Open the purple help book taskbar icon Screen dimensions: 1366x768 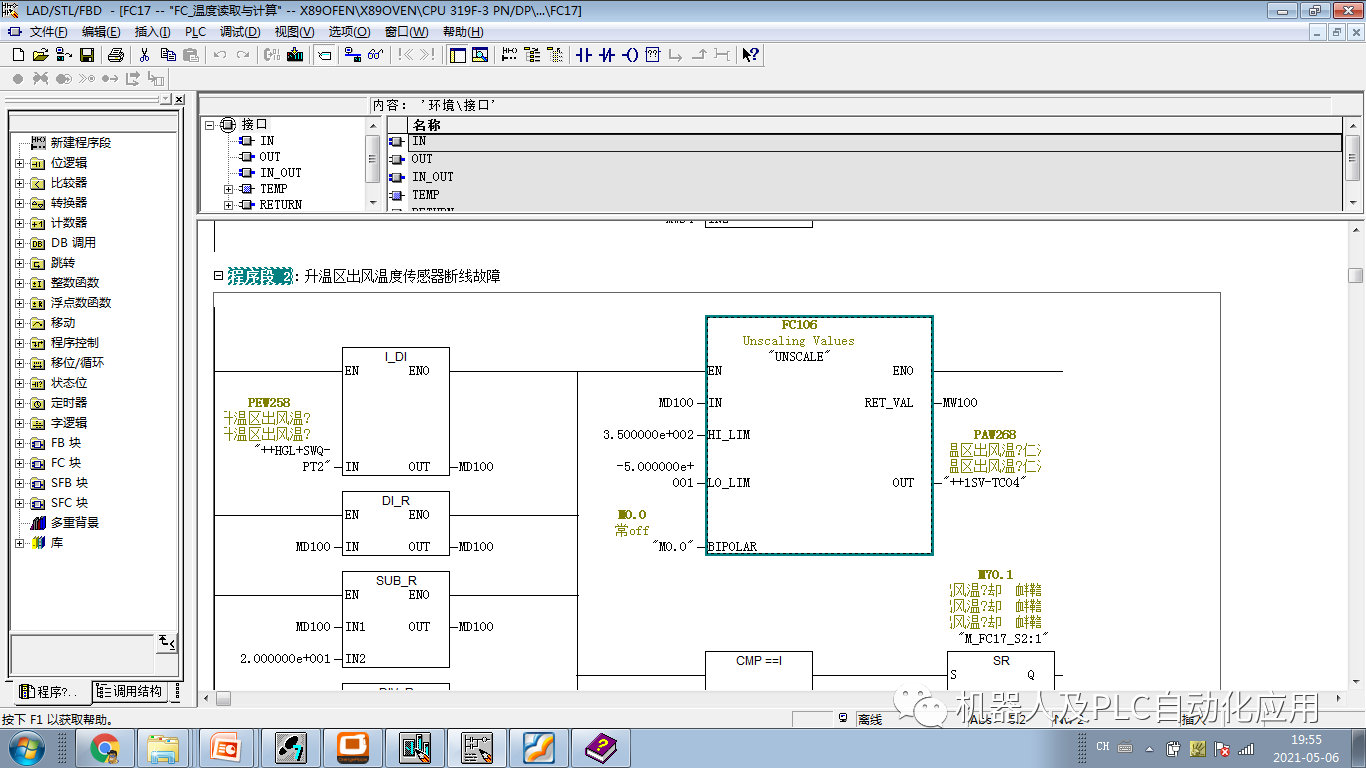[x=602, y=747]
